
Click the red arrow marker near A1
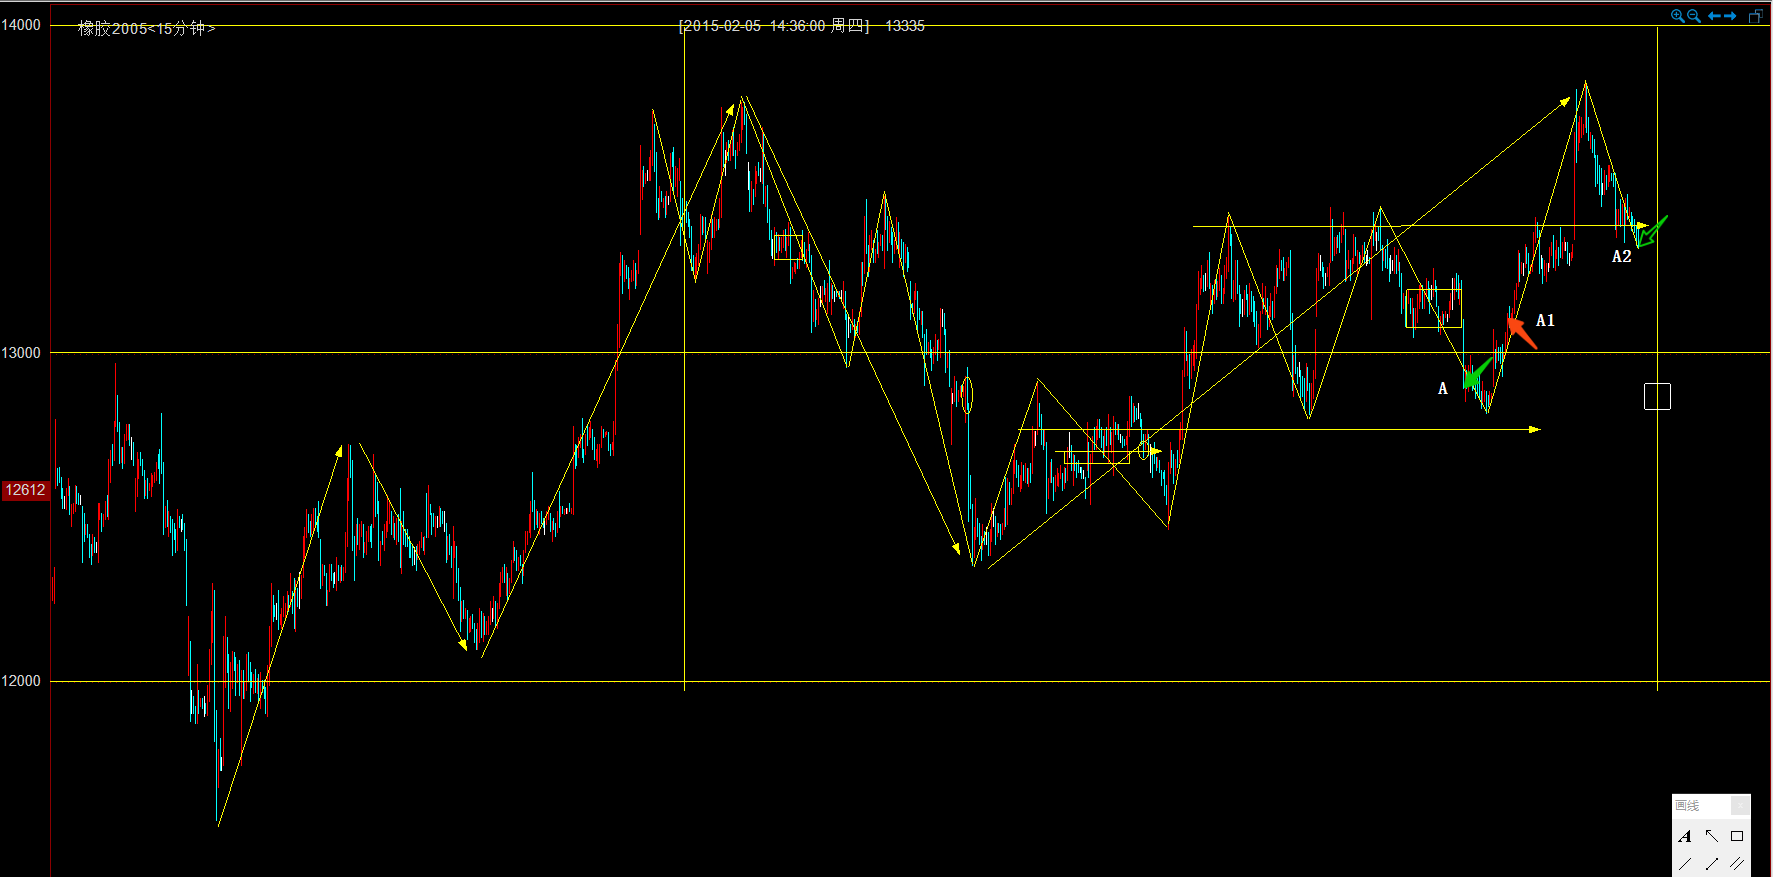coord(1521,331)
